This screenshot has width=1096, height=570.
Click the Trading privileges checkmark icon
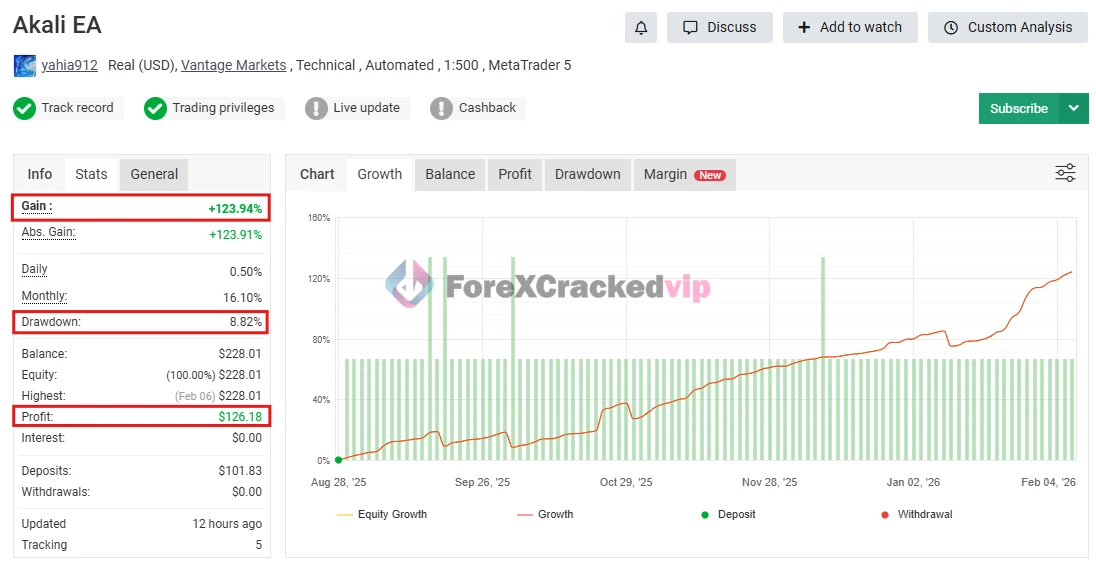(x=155, y=108)
